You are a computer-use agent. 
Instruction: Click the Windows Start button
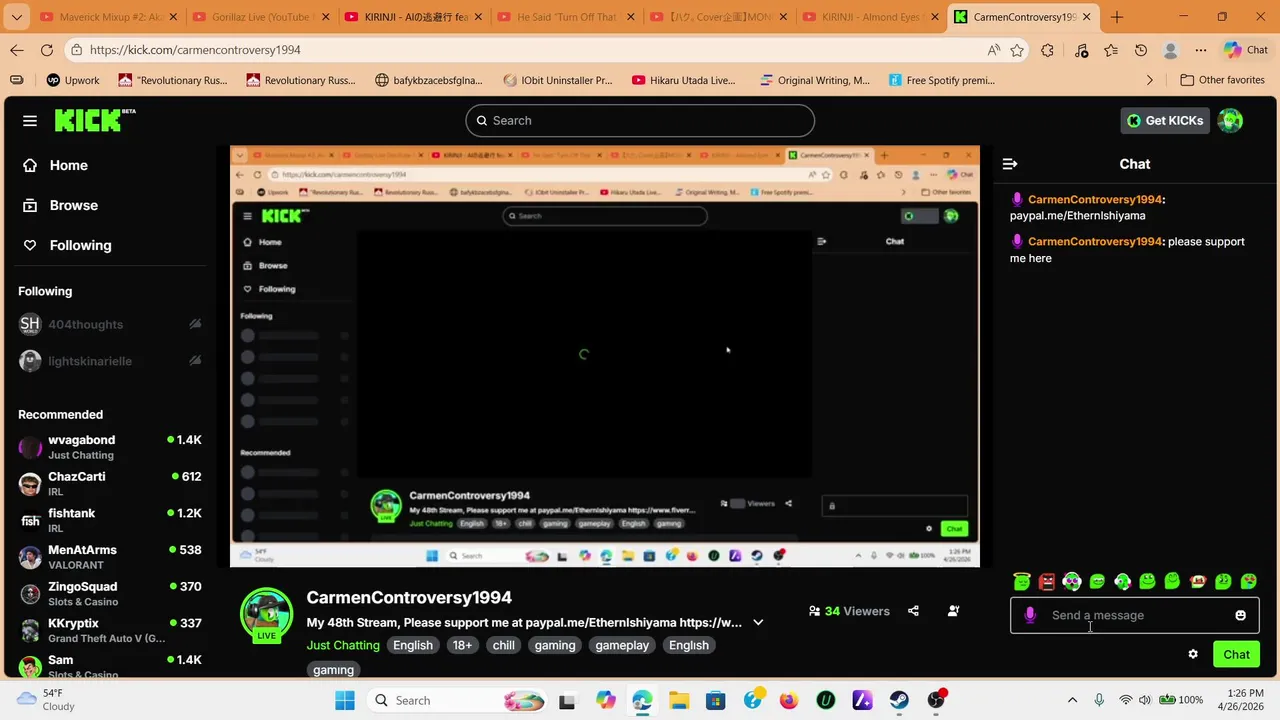(345, 700)
